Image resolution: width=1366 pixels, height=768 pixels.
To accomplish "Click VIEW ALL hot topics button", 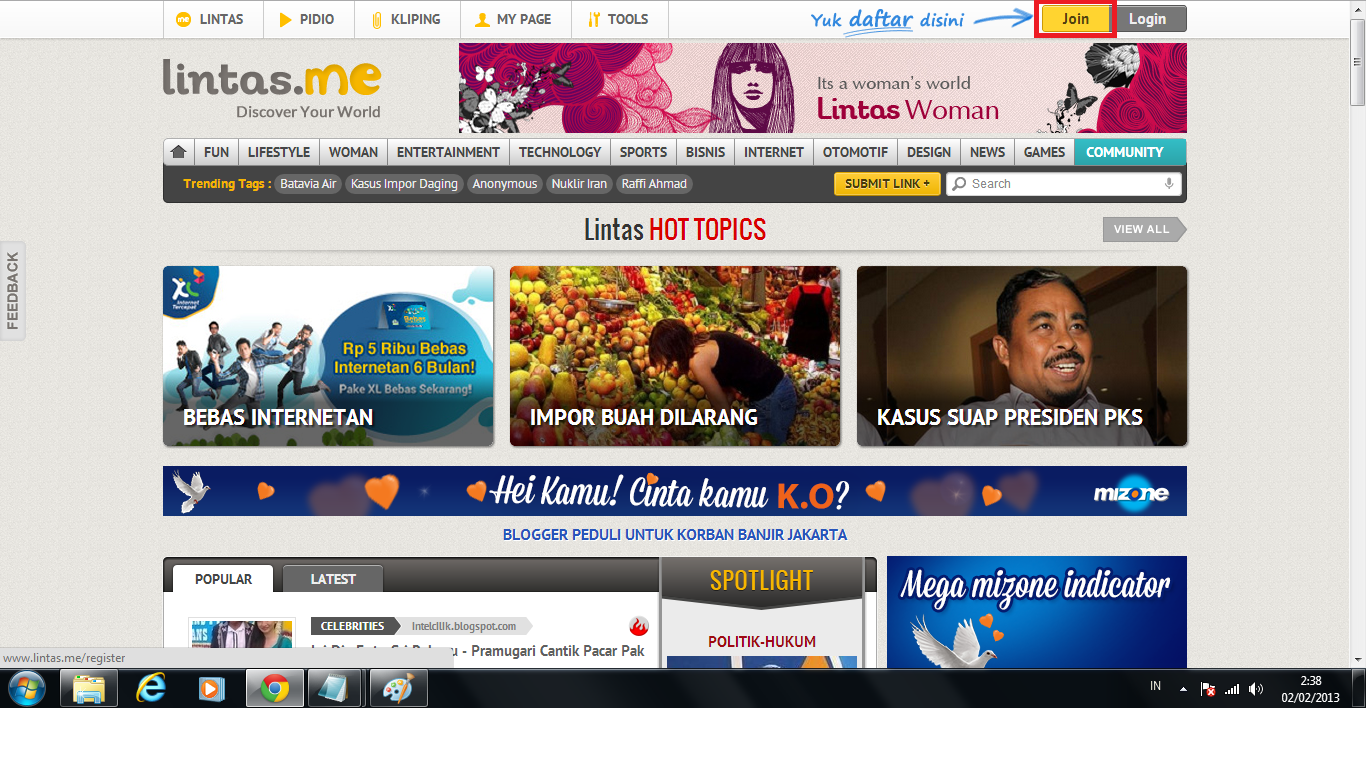I will (x=1144, y=229).
